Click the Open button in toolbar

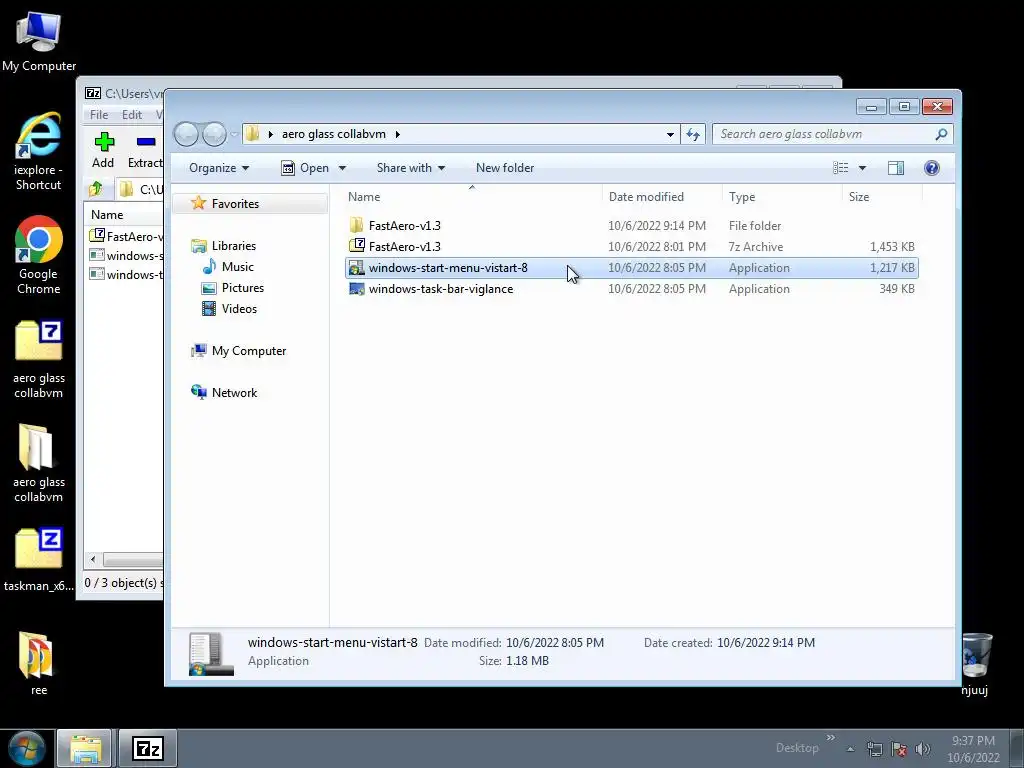coord(305,168)
